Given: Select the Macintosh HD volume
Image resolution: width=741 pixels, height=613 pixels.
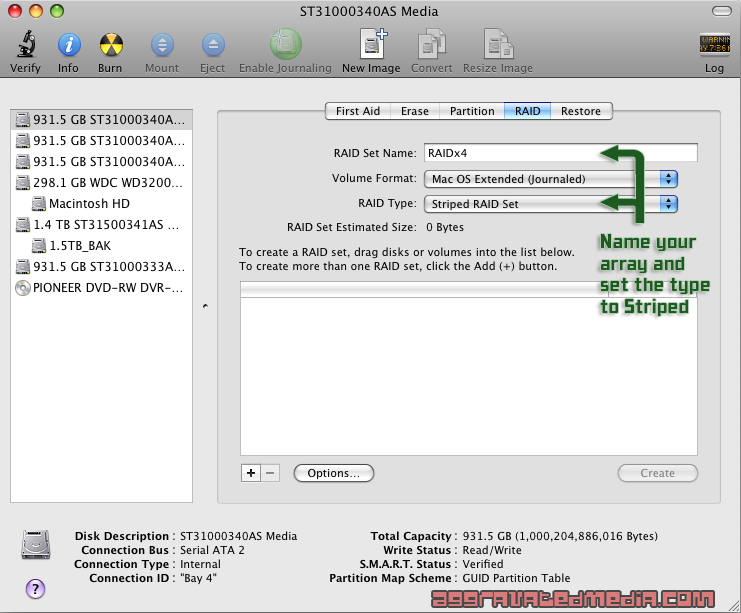Looking at the screenshot, I should click(x=101, y=204).
